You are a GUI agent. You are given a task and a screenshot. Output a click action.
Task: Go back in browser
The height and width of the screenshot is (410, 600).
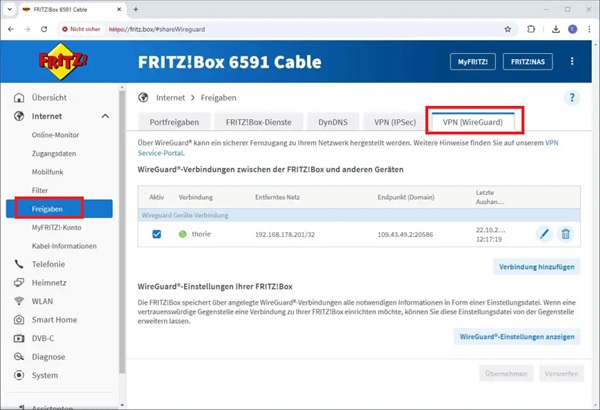click(x=11, y=29)
